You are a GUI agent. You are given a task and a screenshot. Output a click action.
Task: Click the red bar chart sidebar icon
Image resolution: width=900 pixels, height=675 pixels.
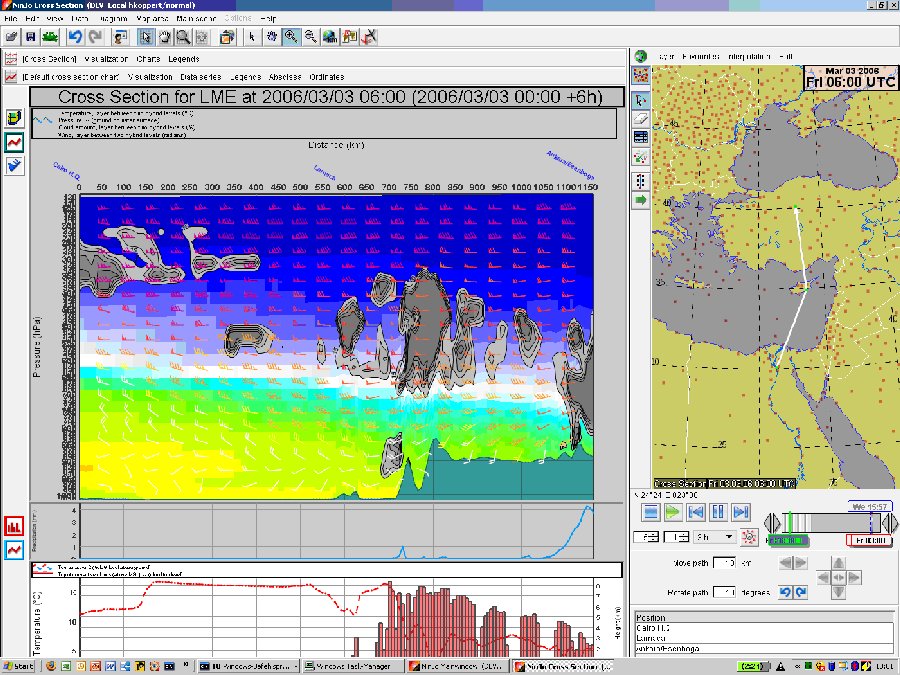pos(14,526)
